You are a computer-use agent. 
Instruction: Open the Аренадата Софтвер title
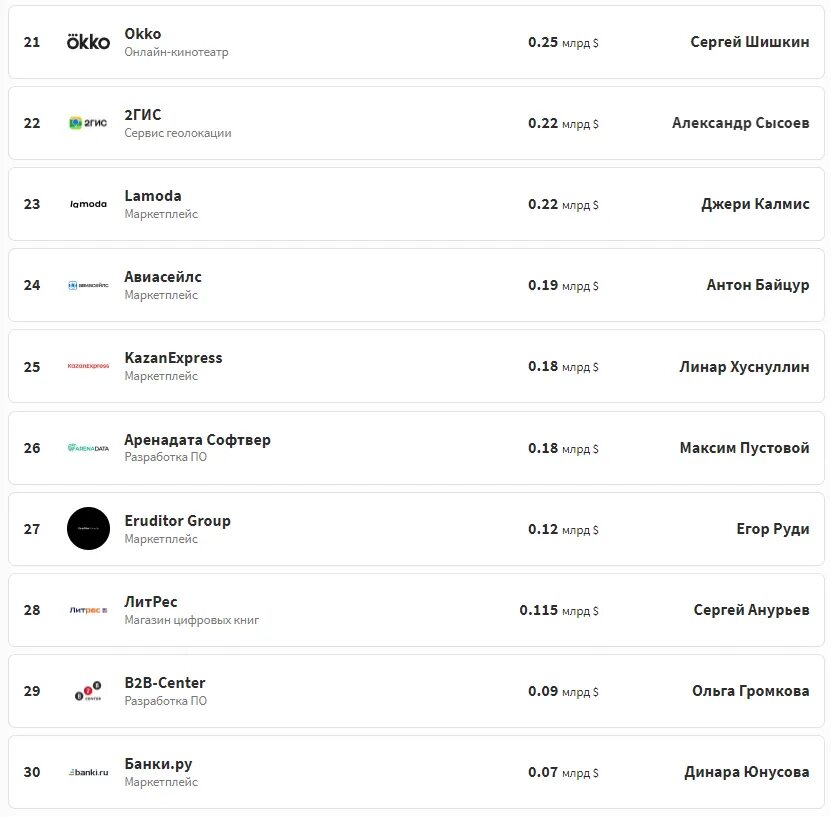[197, 440]
